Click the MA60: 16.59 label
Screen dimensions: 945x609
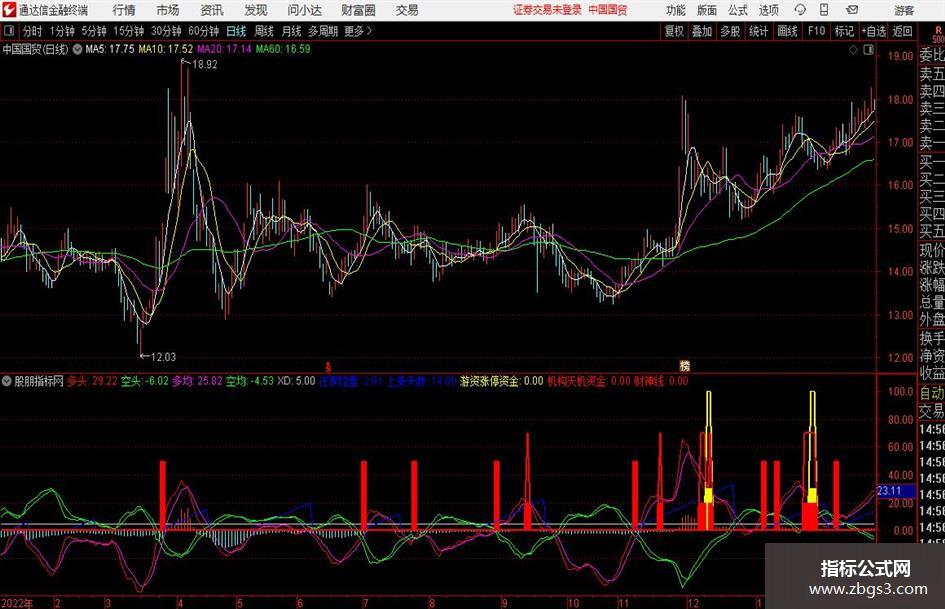(x=283, y=49)
